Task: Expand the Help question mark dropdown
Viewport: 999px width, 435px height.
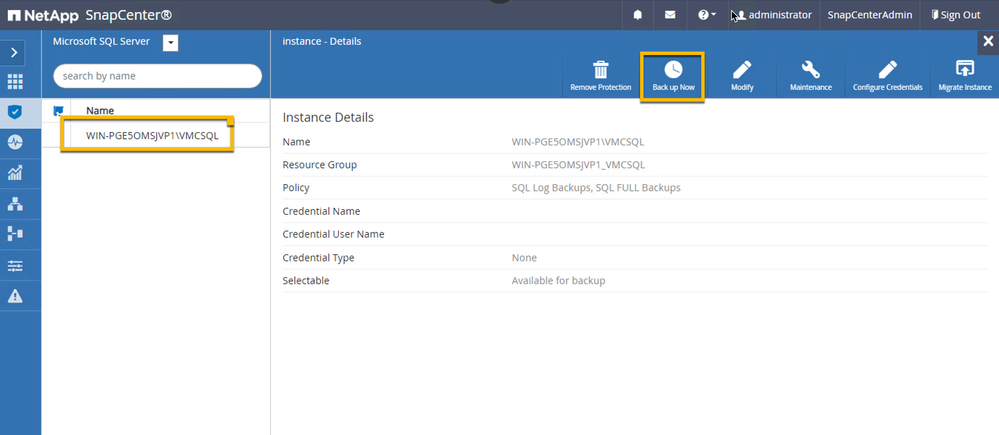Action: click(706, 15)
